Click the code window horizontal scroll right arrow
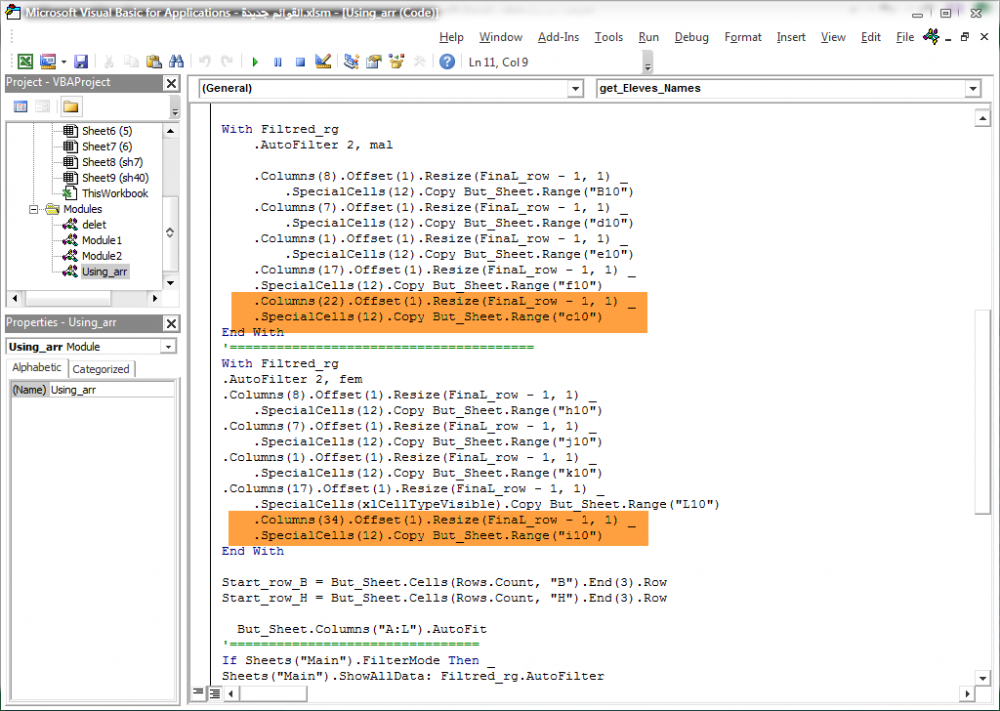The image size is (1000, 711). point(967,693)
